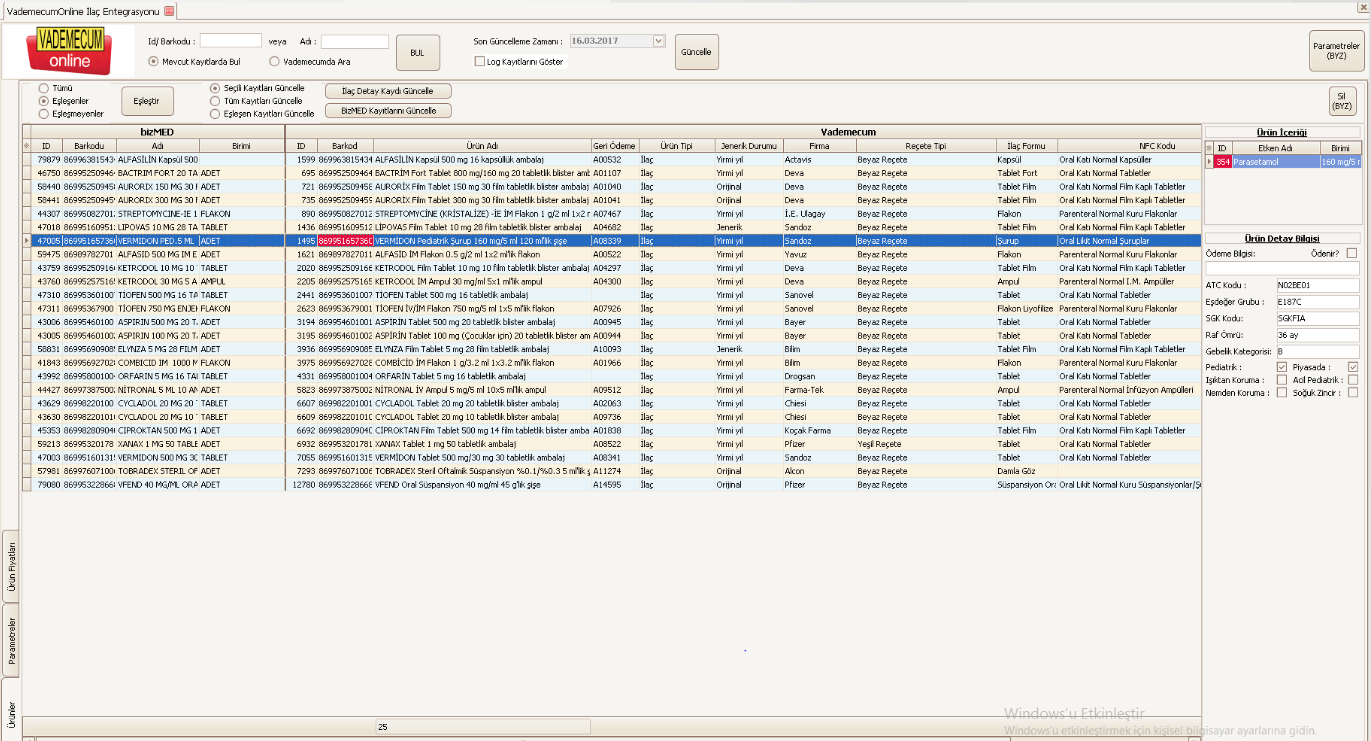Choose Eşleşmeyenler radio option
Screen dimensions: 1371x741
pos(43,114)
